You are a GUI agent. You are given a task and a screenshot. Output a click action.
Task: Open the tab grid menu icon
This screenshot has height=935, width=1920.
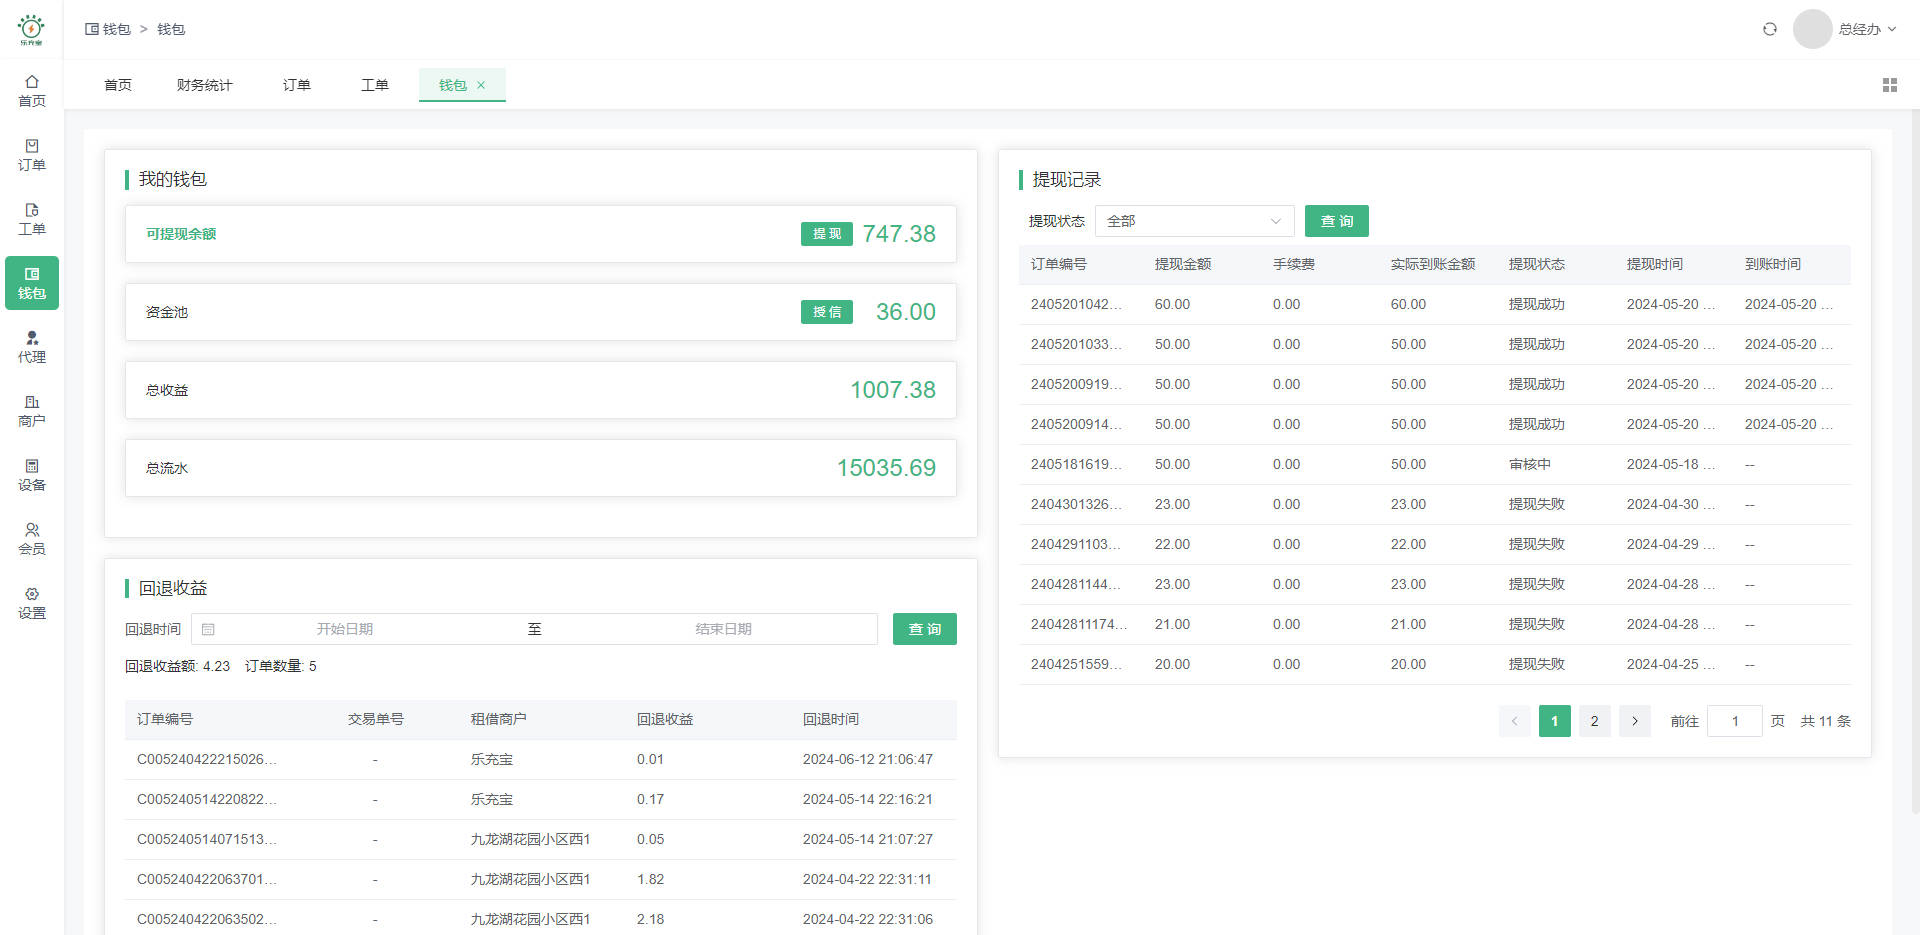coord(1889,85)
